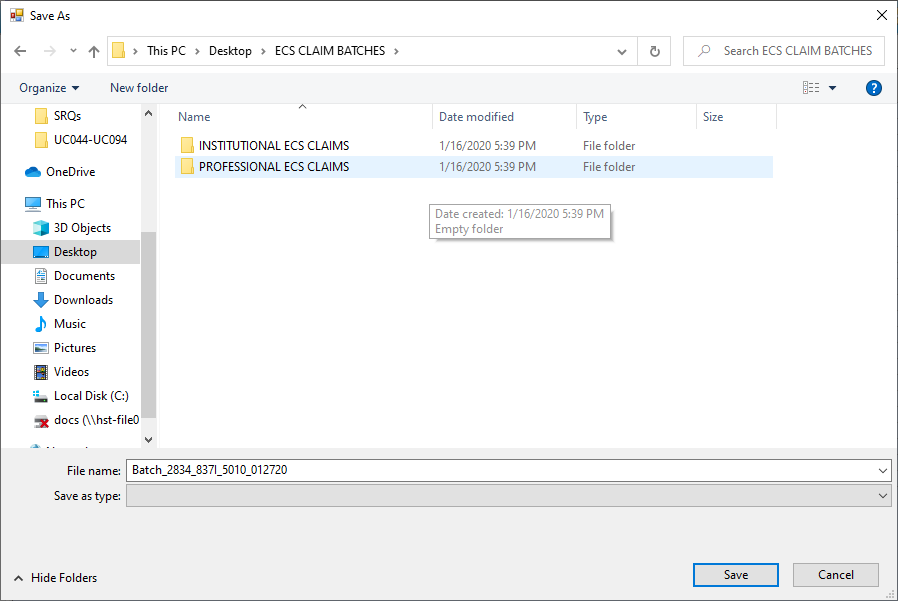Open the Help question mark icon

(x=873, y=88)
